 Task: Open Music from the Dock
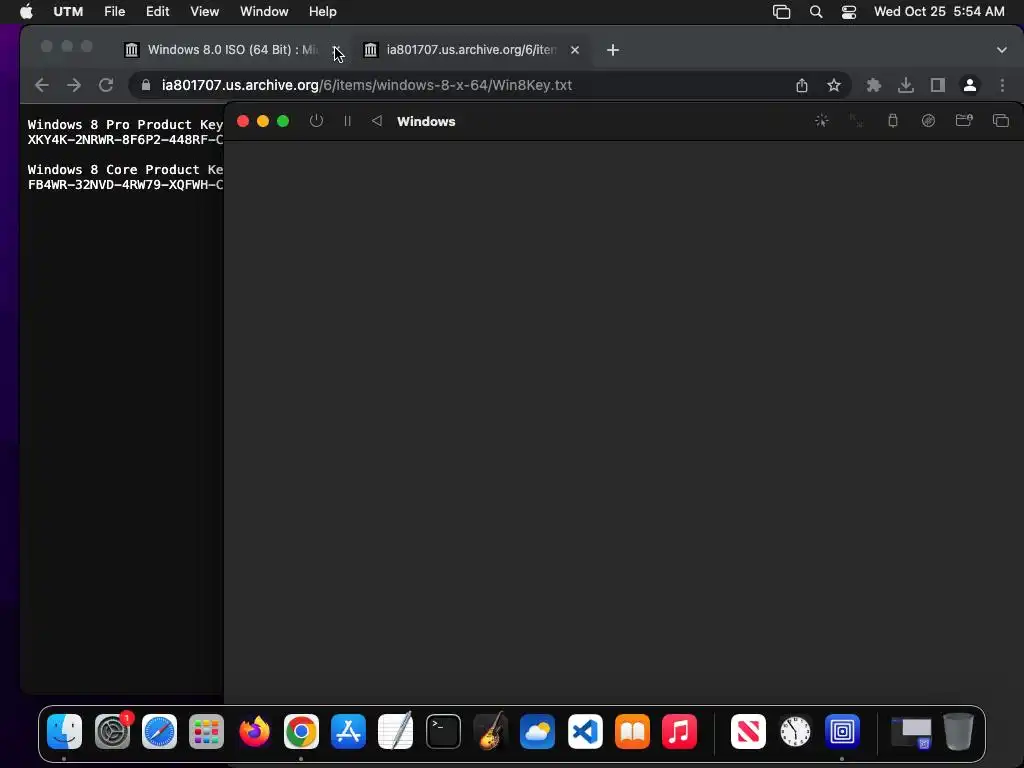[679, 731]
